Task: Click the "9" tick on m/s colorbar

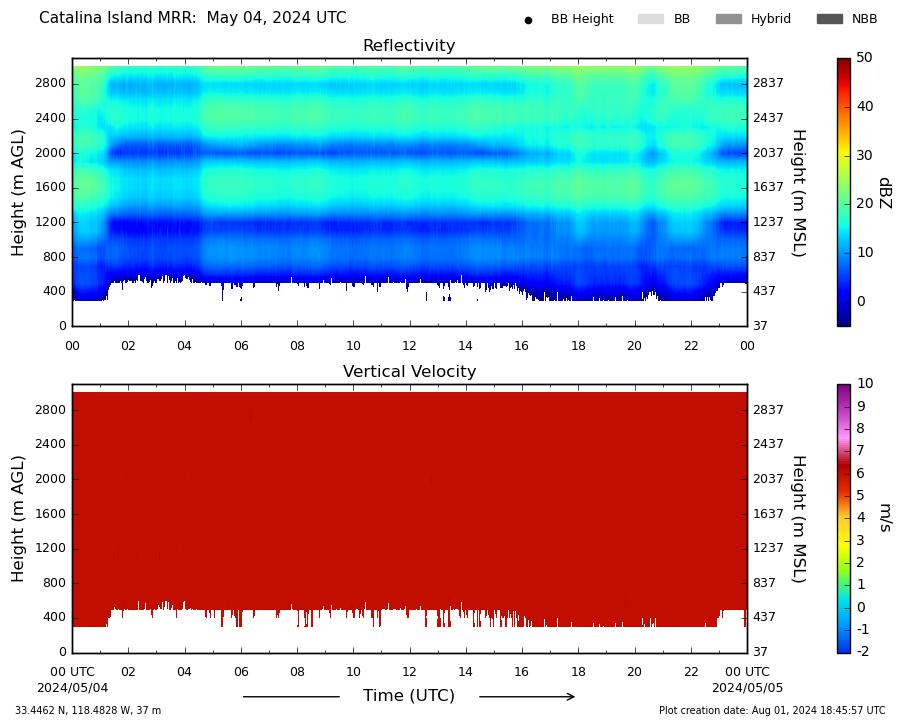Action: (860, 406)
